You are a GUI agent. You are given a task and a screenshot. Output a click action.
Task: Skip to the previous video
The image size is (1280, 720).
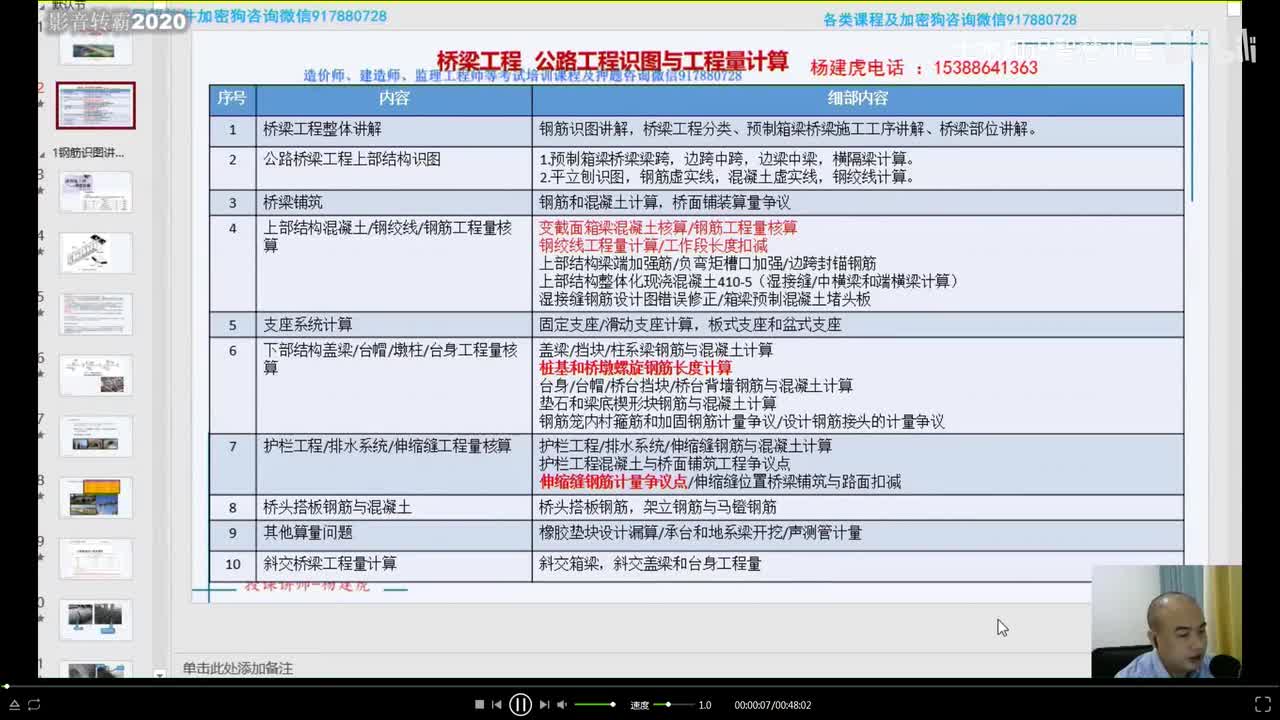[497, 705]
